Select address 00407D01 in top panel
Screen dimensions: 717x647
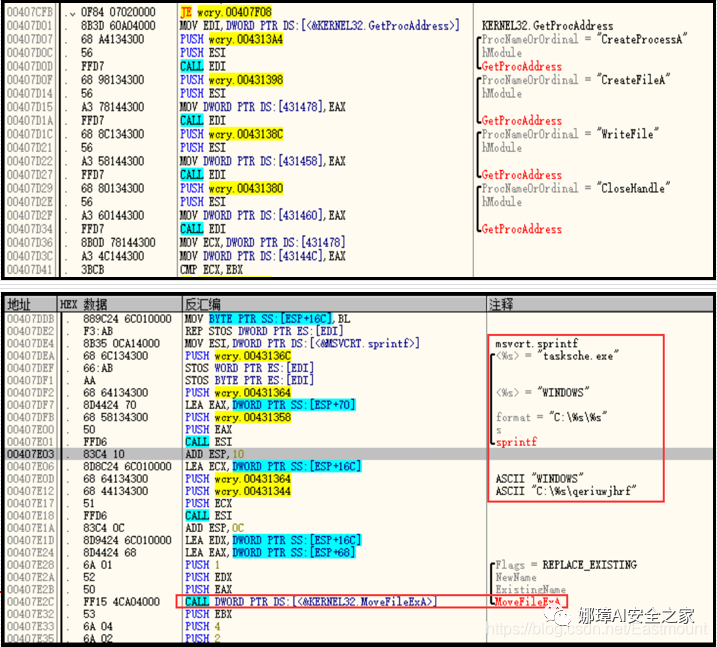pyautogui.click(x=30, y=26)
